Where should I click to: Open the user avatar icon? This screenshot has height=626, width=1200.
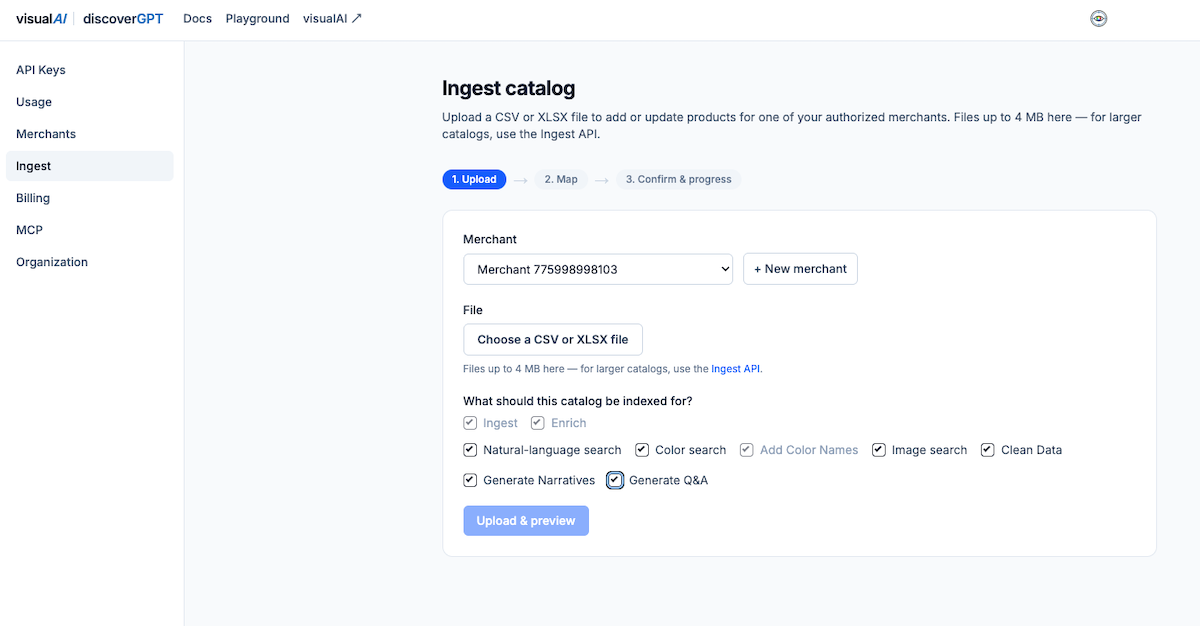pos(1098,18)
